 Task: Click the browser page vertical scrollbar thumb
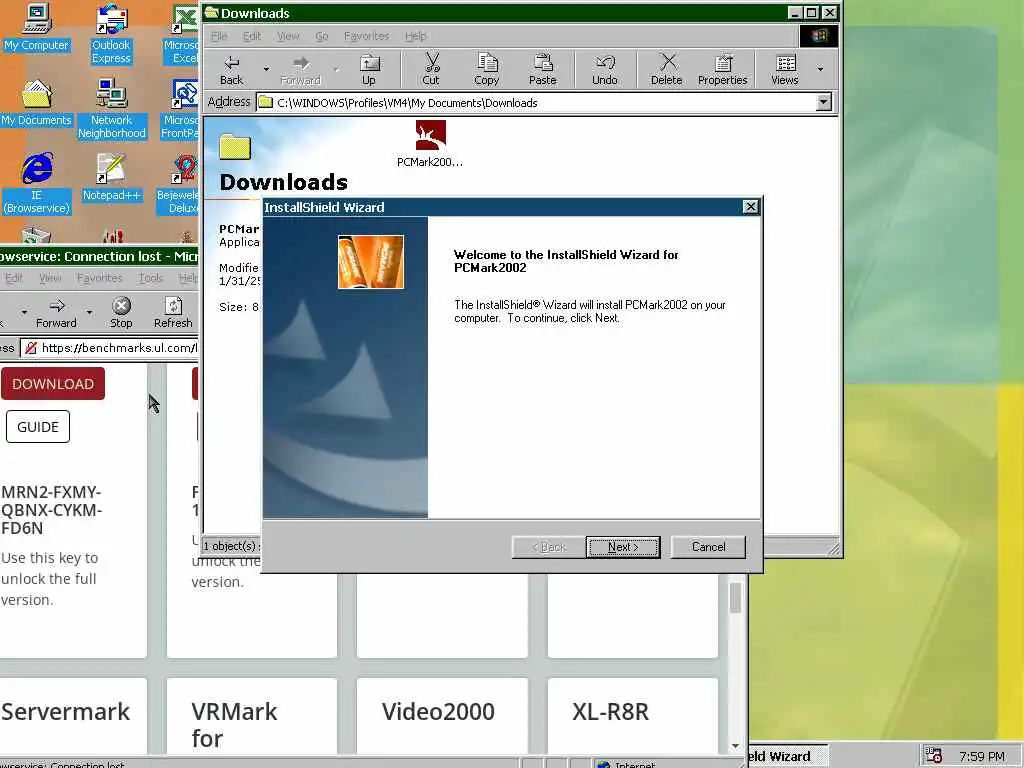tap(735, 598)
